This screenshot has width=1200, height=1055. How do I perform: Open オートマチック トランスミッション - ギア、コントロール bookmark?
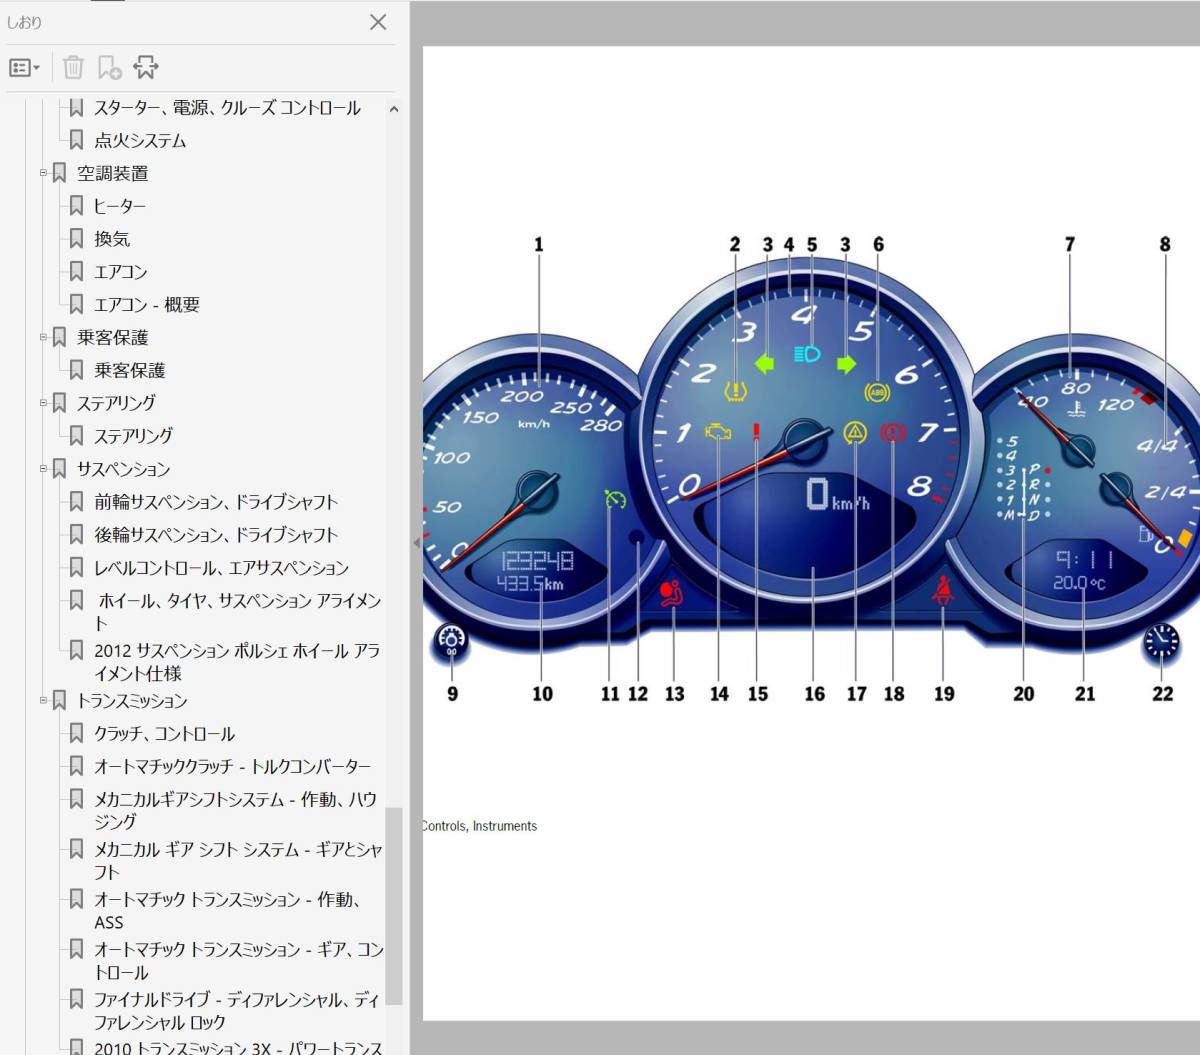pyautogui.click(x=239, y=960)
